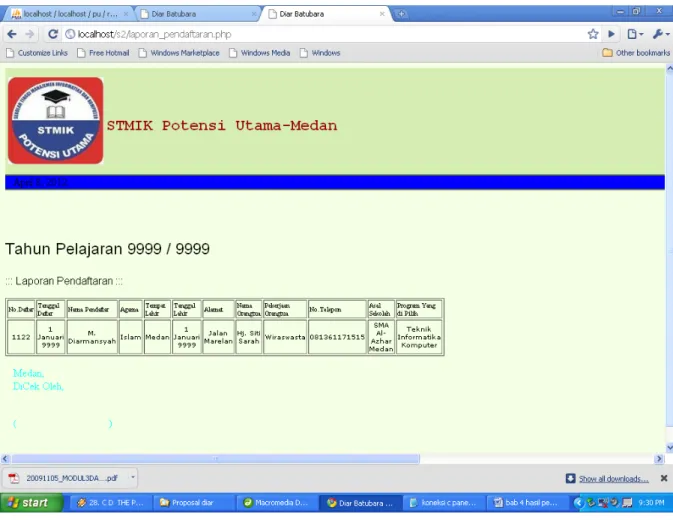Close the localhost phpMyAdmin tab
Image resolution: width=673 pixels, height=520 pixels.
coord(126,14)
